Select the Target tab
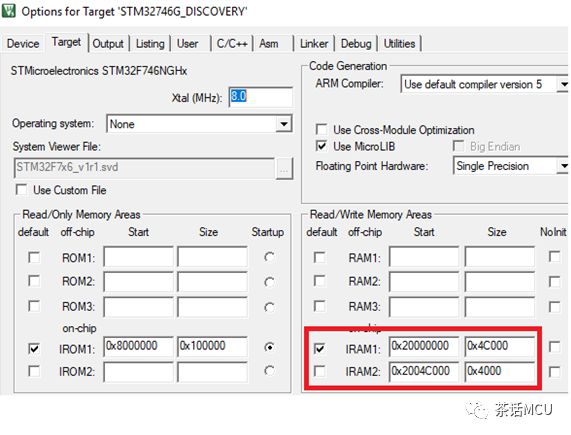This screenshot has height=435, width=571. (x=66, y=42)
